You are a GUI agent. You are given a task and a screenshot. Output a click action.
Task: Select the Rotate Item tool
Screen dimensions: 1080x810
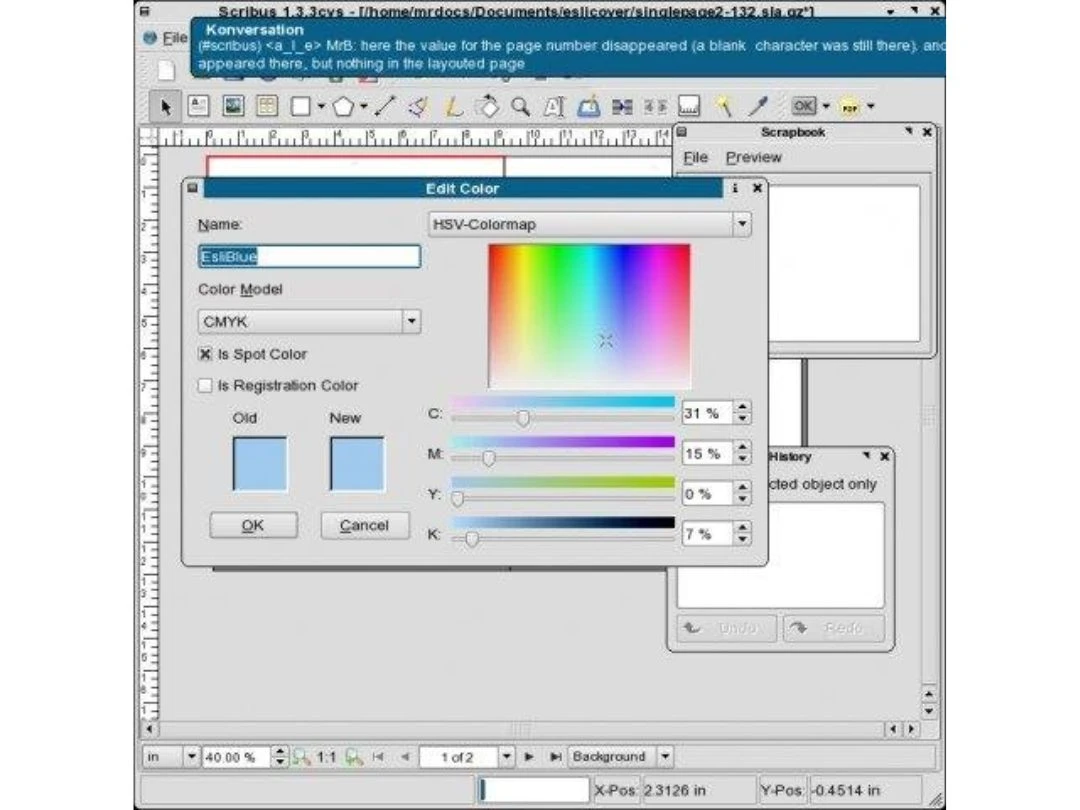pos(488,106)
